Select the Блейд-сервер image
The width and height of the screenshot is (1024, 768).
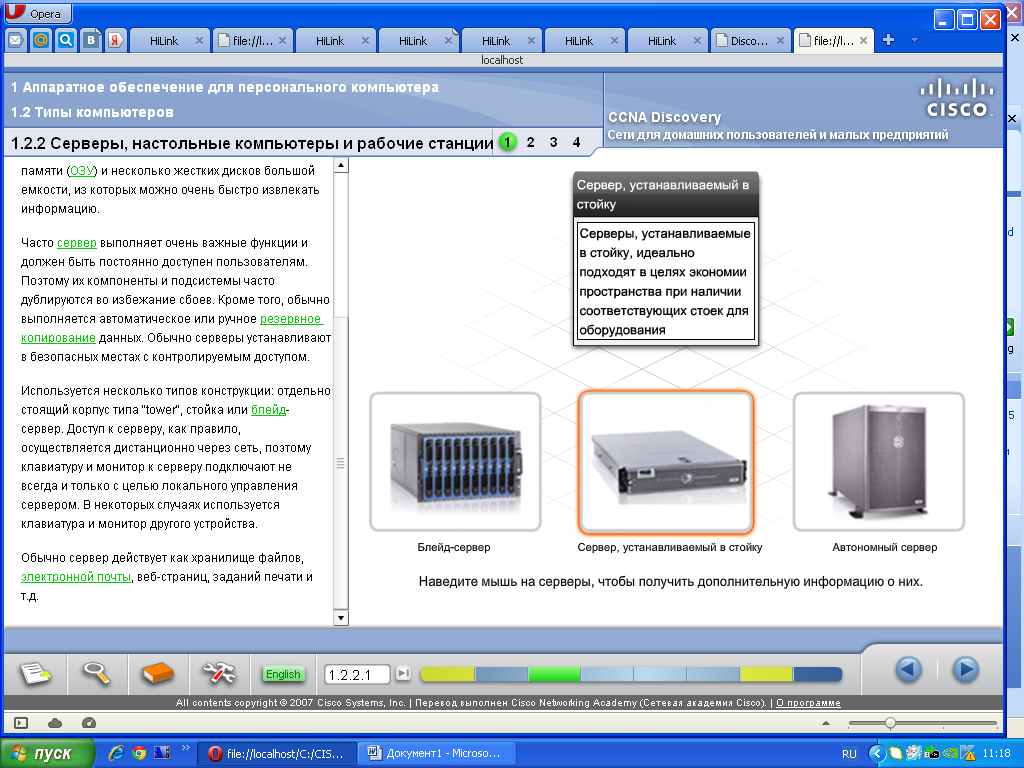click(x=455, y=462)
